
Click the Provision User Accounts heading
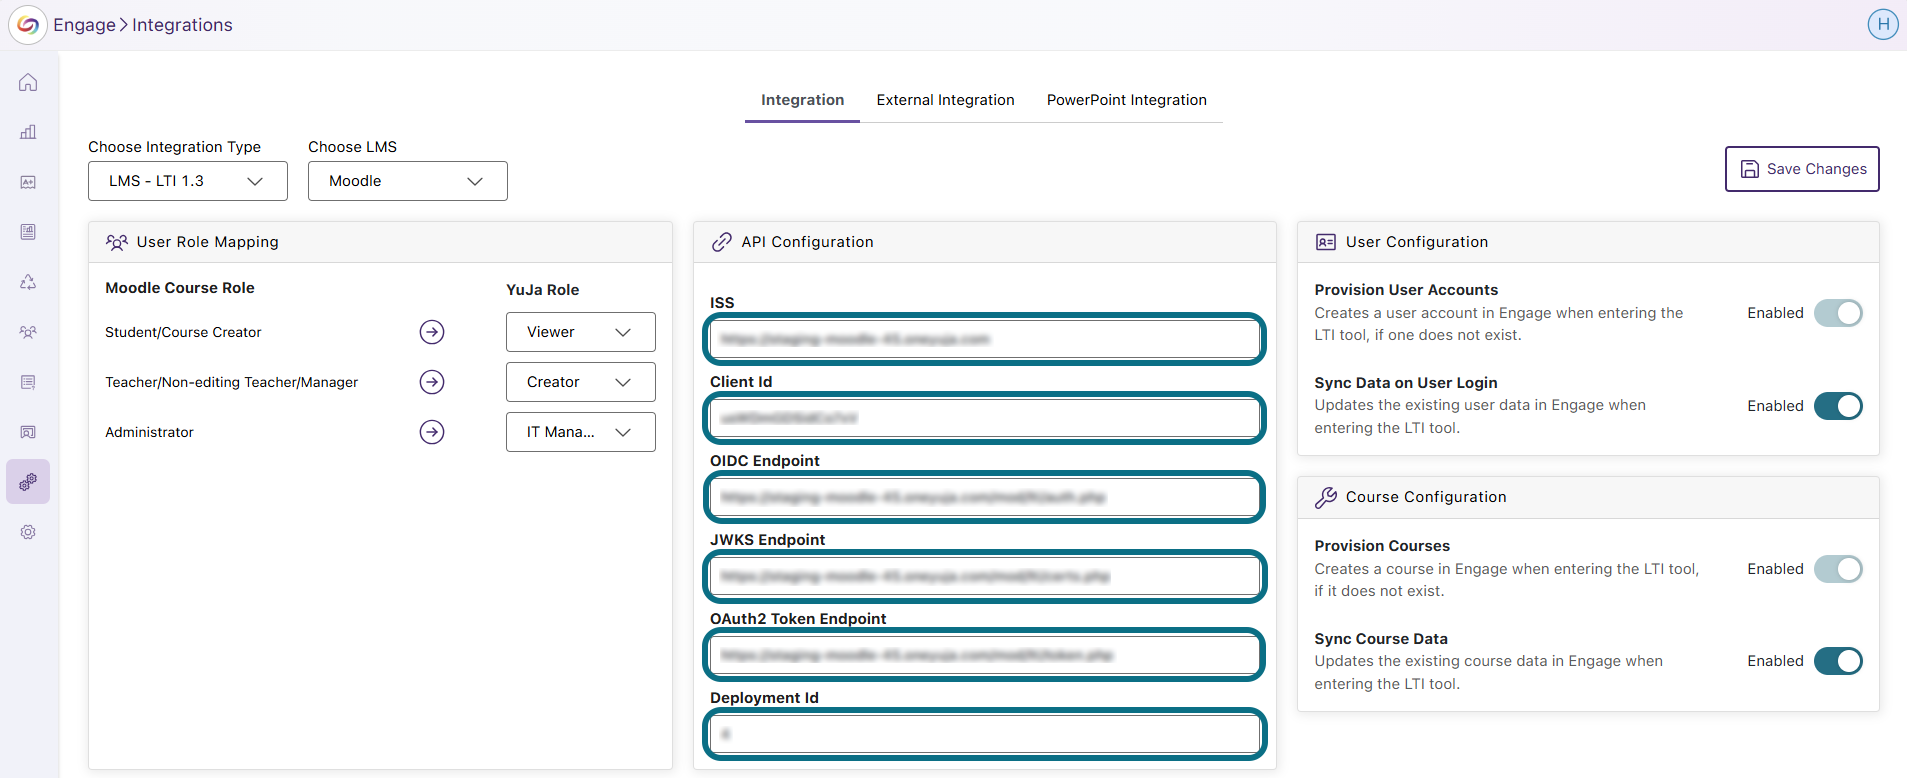point(1406,290)
